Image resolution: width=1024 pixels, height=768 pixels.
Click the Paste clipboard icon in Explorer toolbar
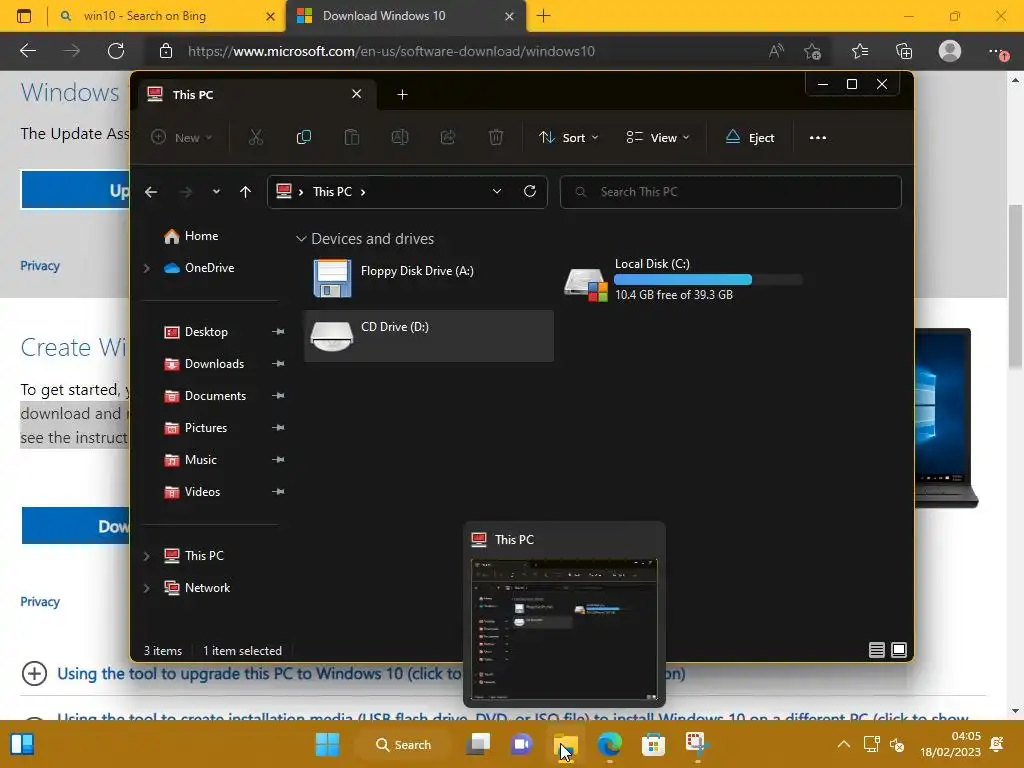point(351,137)
